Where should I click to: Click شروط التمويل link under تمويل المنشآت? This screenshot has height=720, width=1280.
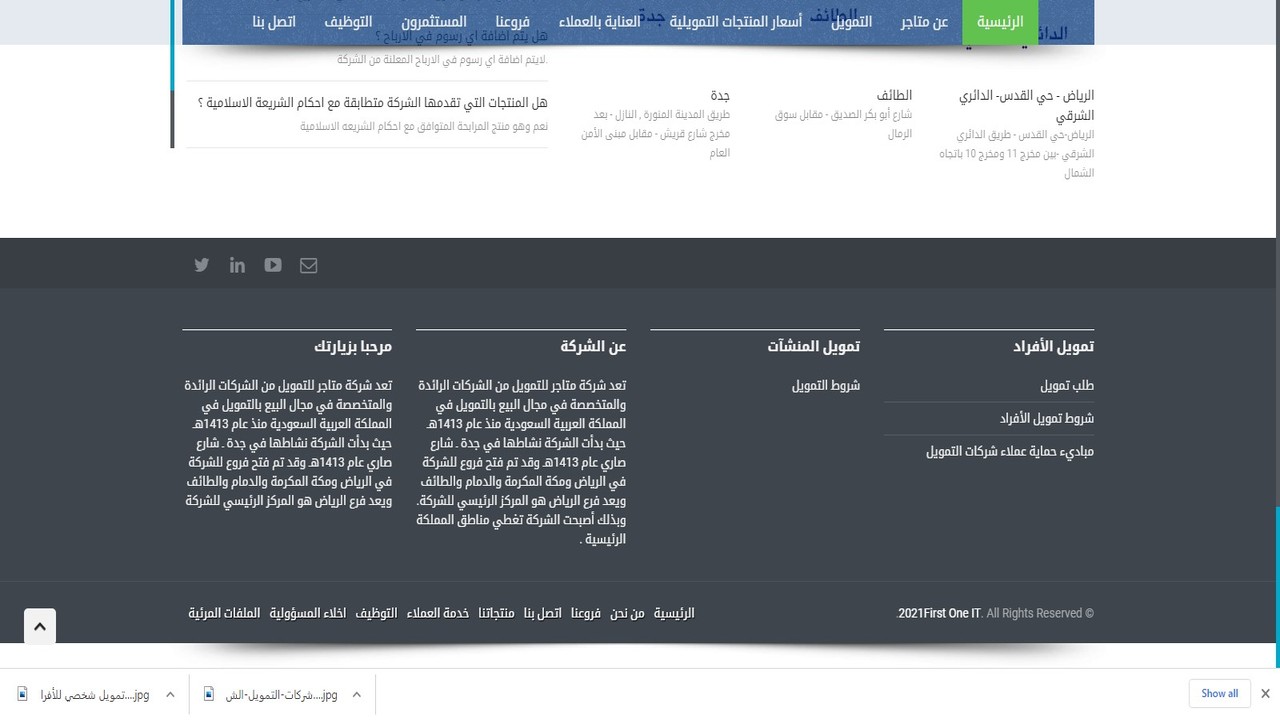[x=826, y=385]
